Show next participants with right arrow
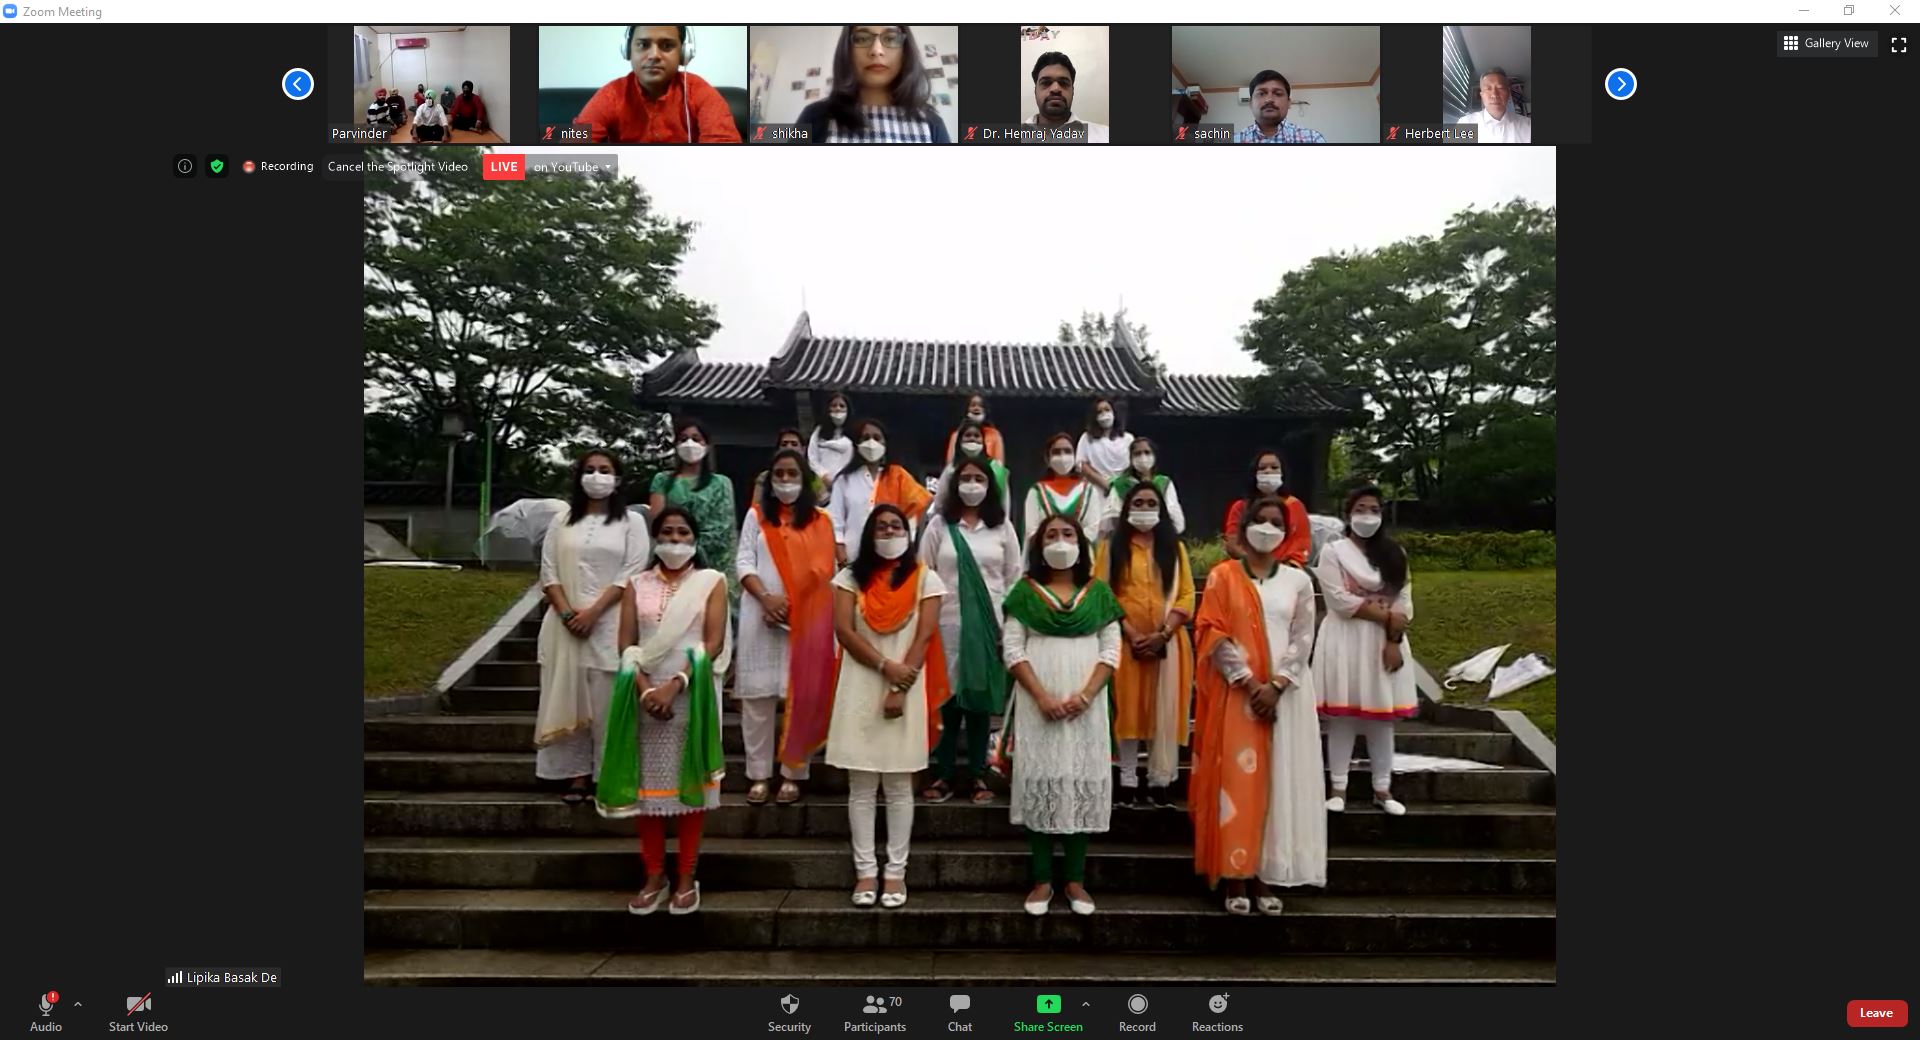1920x1040 pixels. coord(1620,84)
